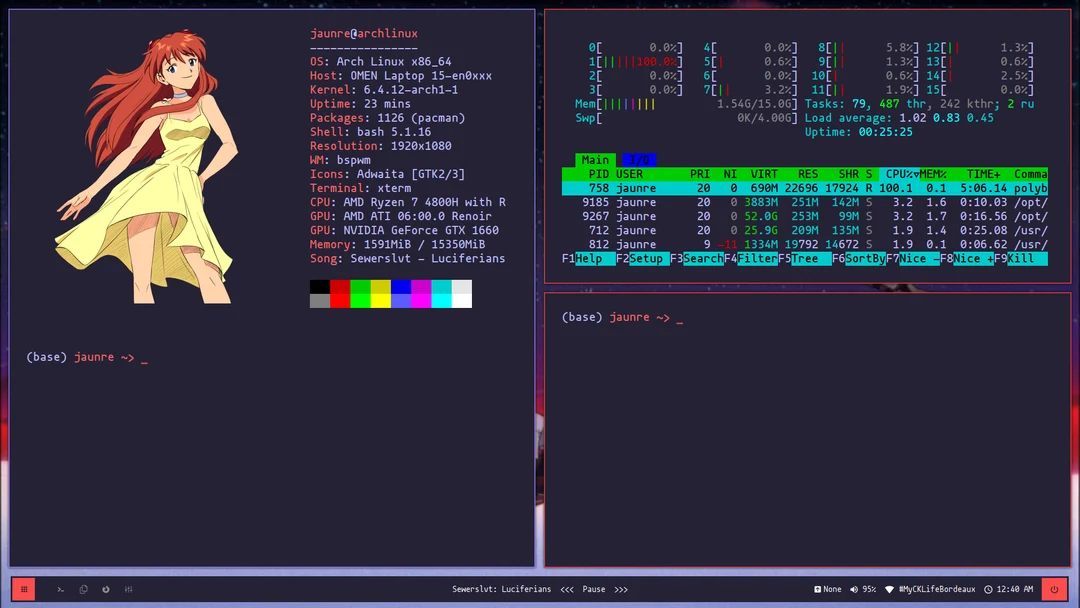Screen dimensions: 1080x608
Task: Launch terminal from the taskbar icon
Action: click(x=60, y=589)
